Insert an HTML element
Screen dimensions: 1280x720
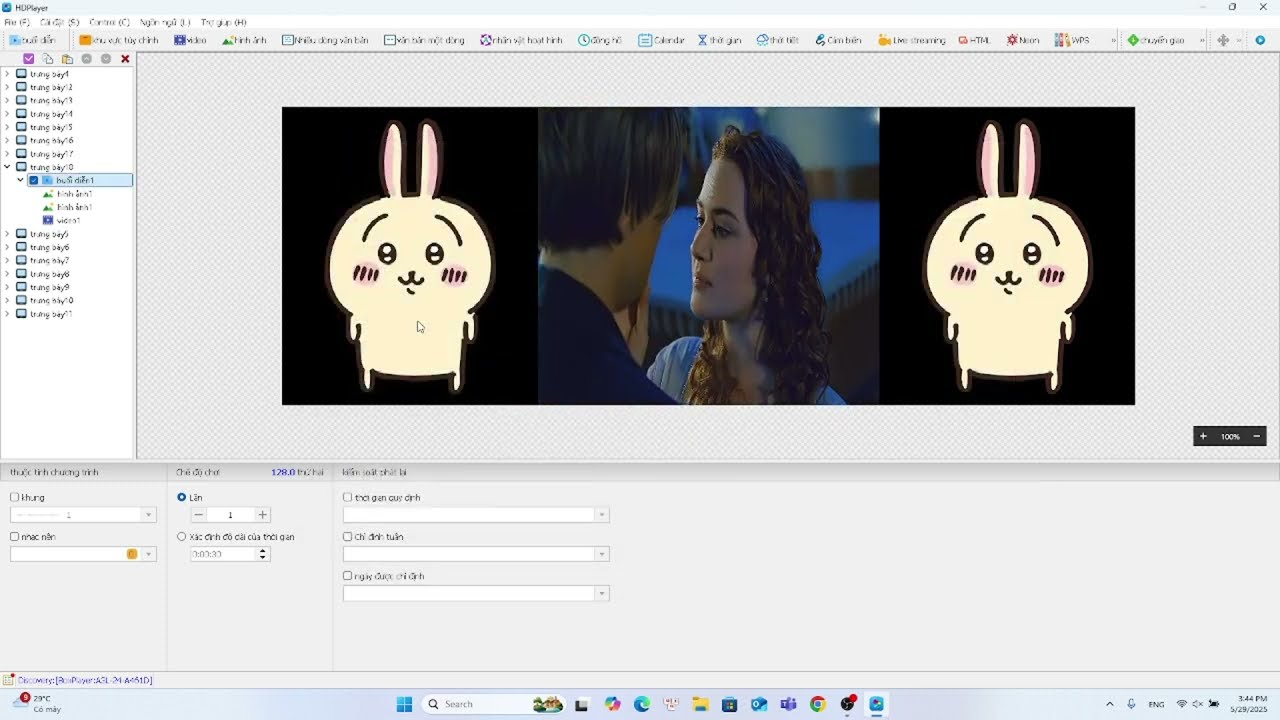(974, 40)
